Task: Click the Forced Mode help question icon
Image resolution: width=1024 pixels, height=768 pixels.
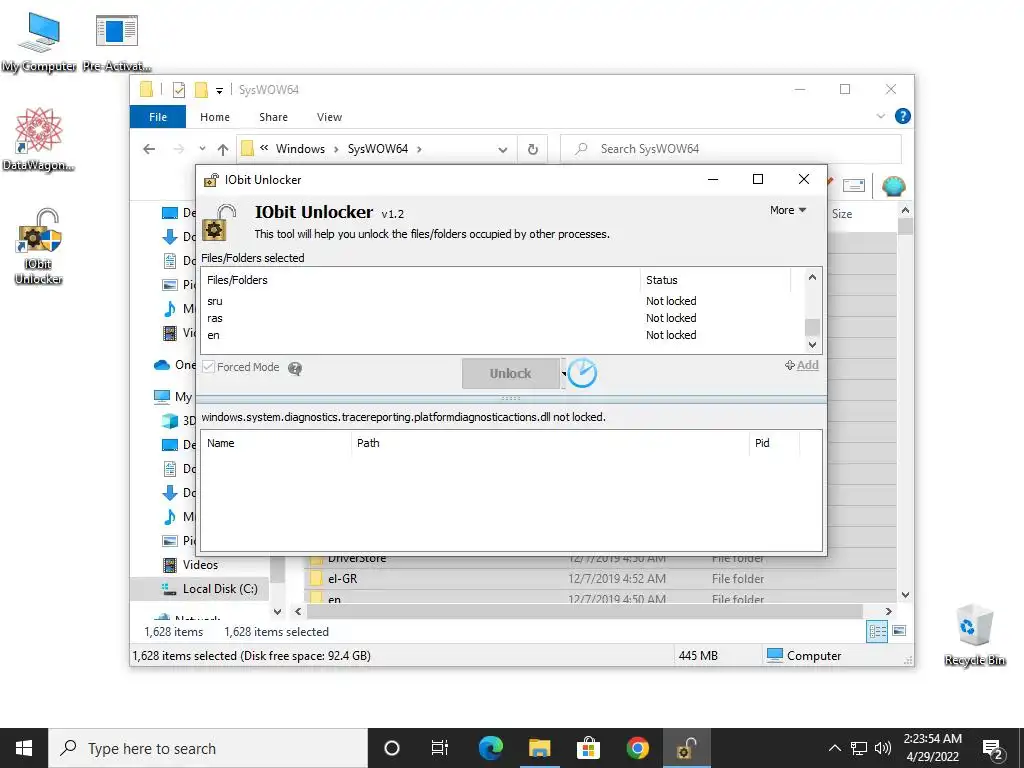Action: 295,368
